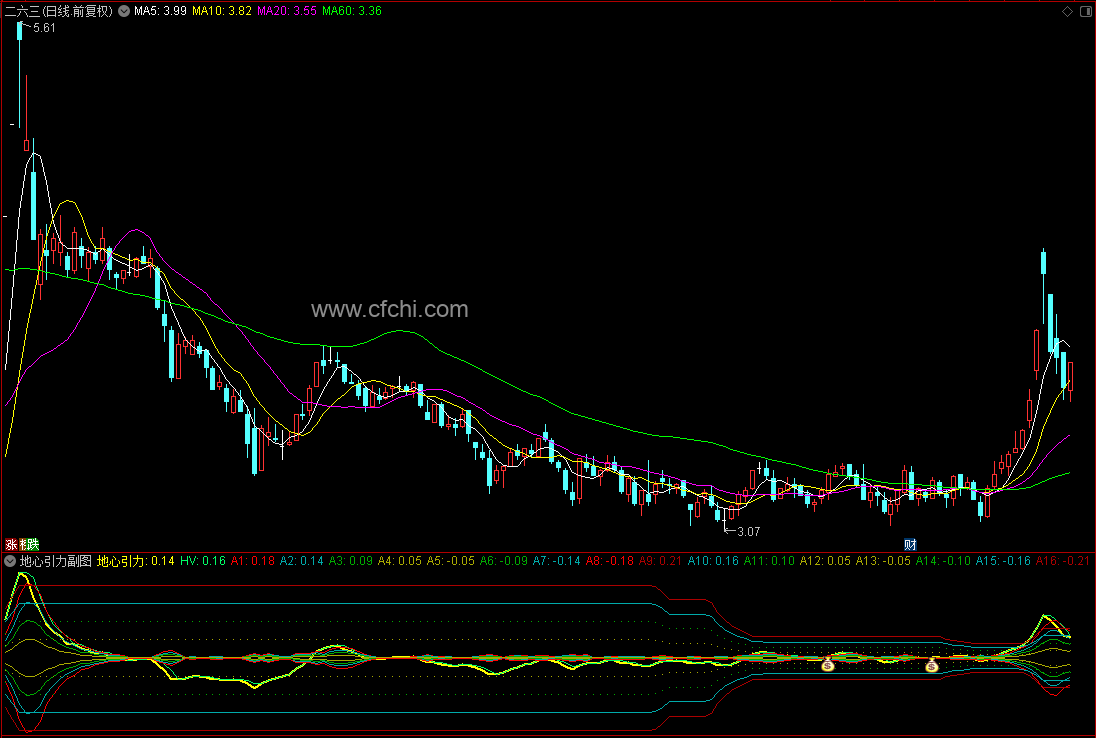Screen dimensions: 1096x738
Task: Click the first money bag signal icon
Action: coord(828,665)
